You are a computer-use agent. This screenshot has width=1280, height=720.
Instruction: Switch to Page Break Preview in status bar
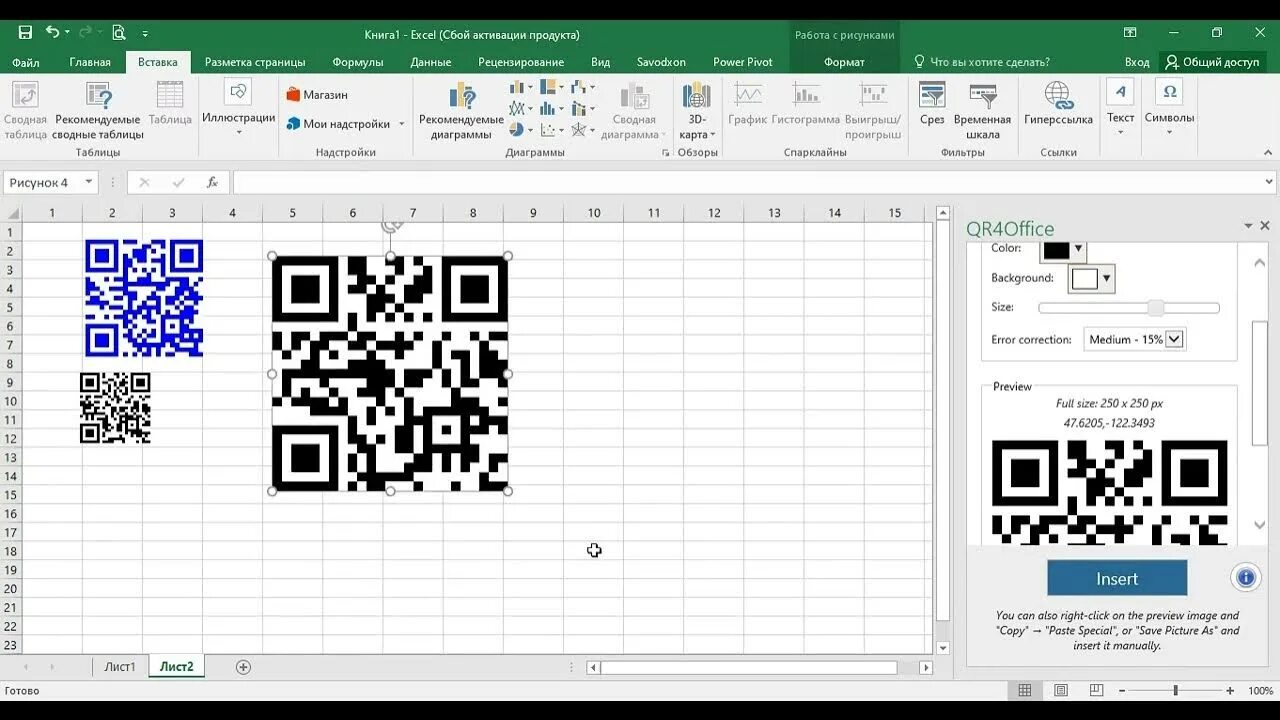[x=1097, y=691]
